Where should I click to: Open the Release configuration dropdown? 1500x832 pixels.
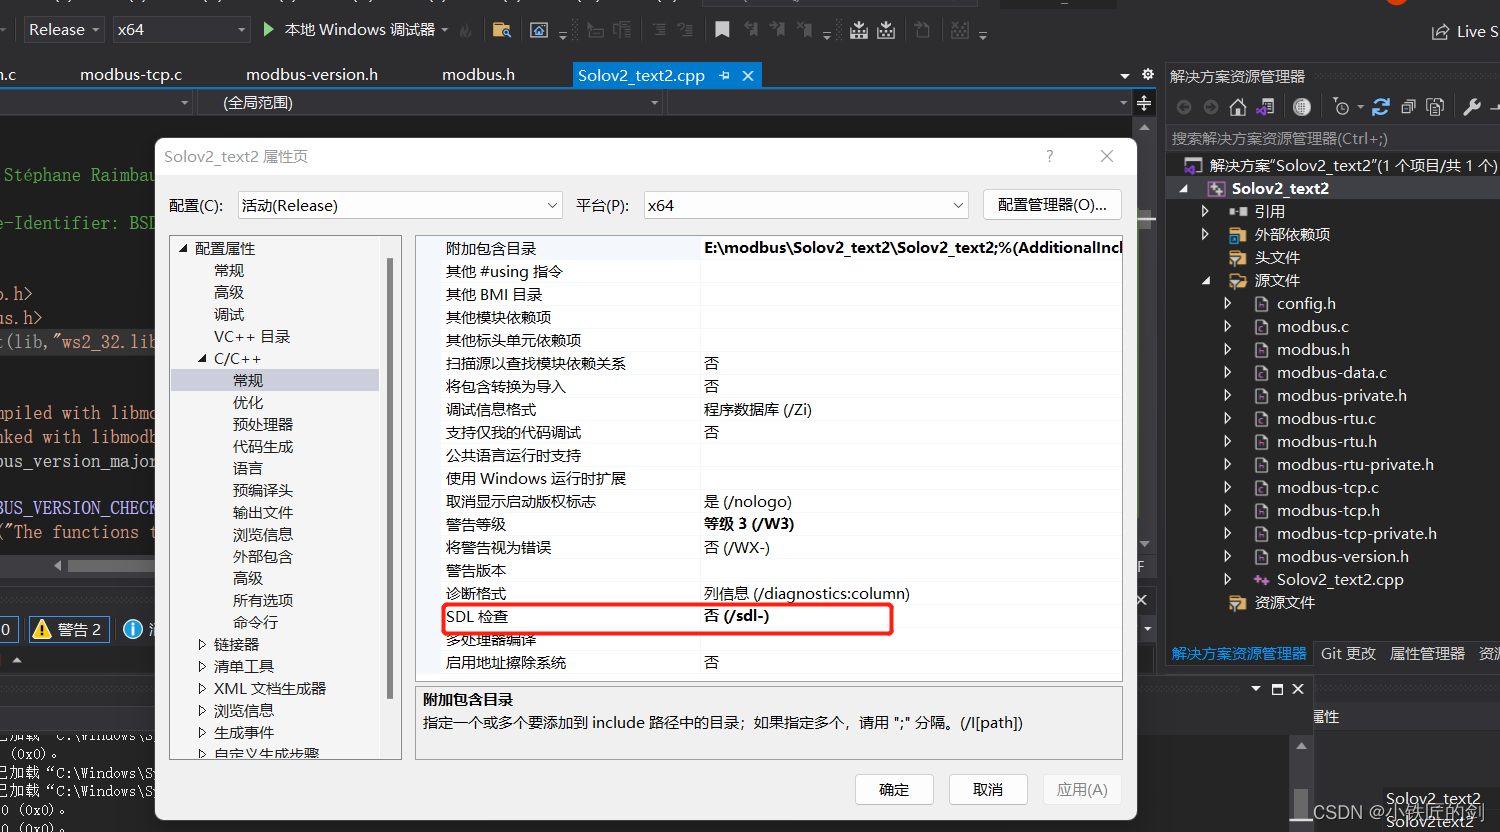(x=63, y=29)
